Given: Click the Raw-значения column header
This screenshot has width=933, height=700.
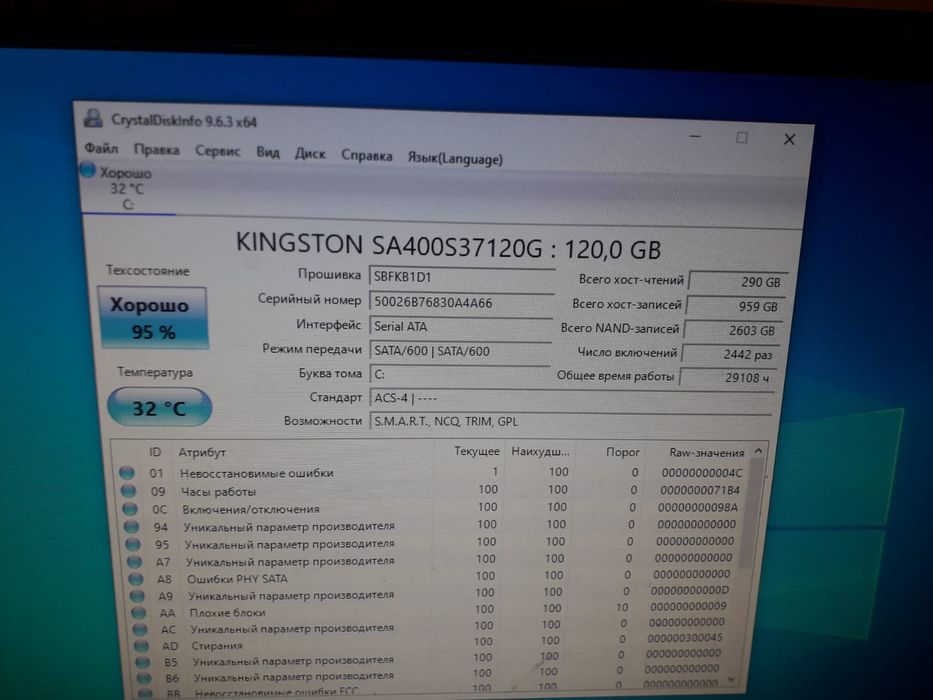Looking at the screenshot, I should [707, 453].
